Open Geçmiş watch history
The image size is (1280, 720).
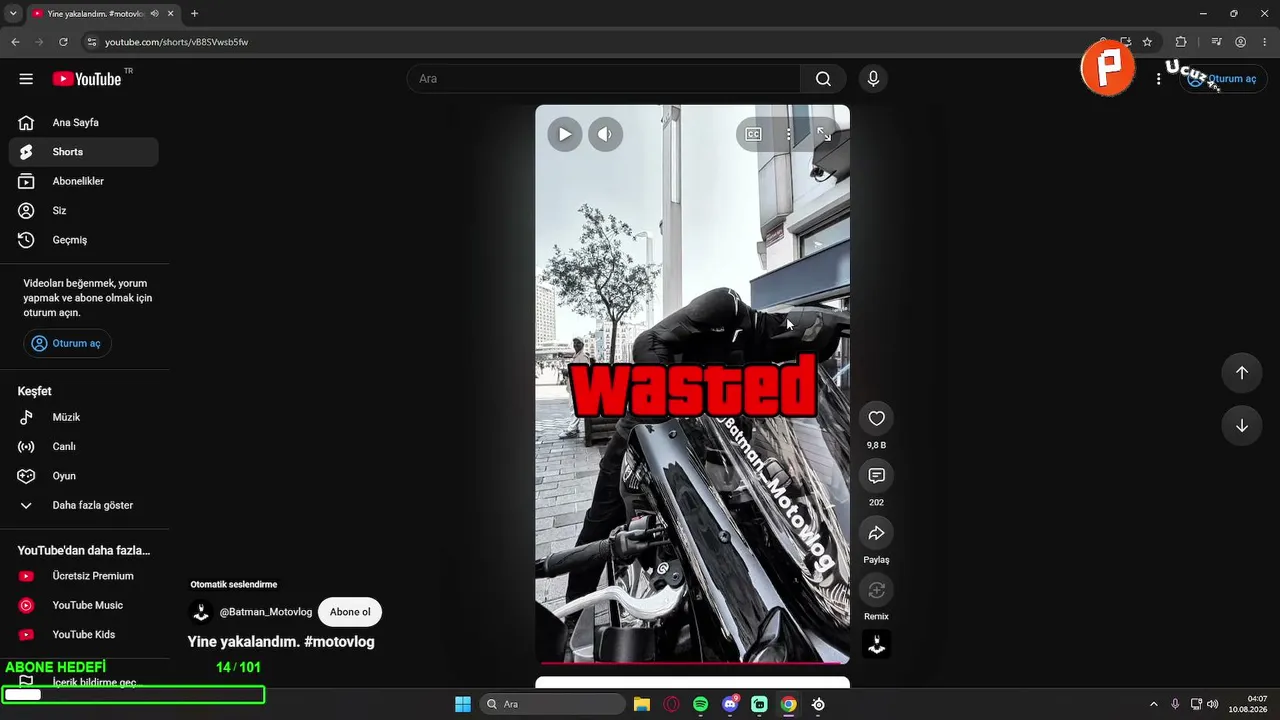(x=84, y=240)
